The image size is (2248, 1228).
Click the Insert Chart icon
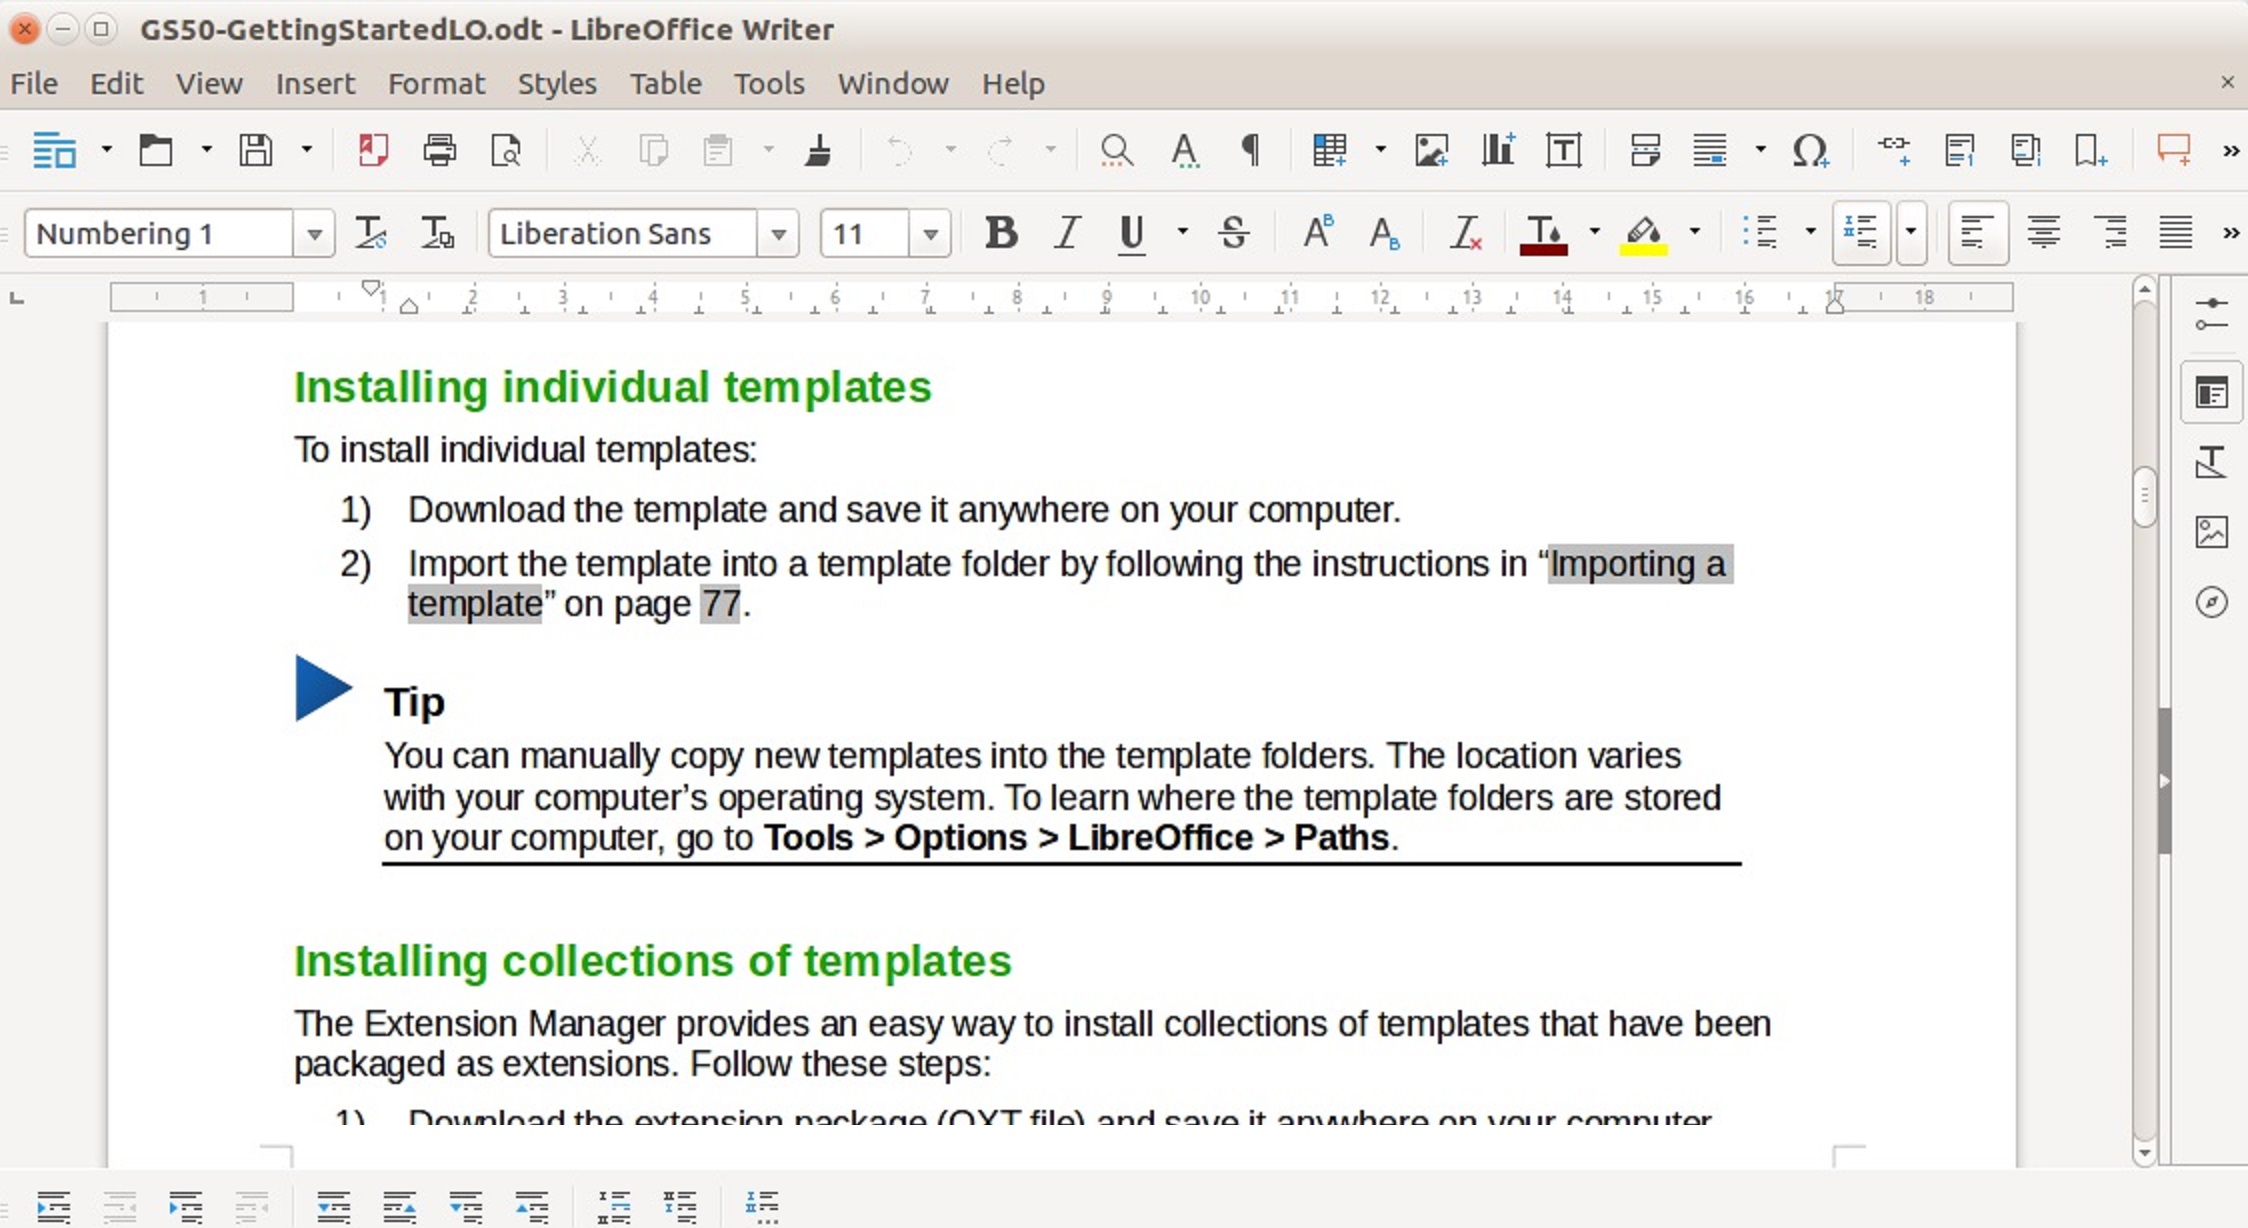point(1497,151)
